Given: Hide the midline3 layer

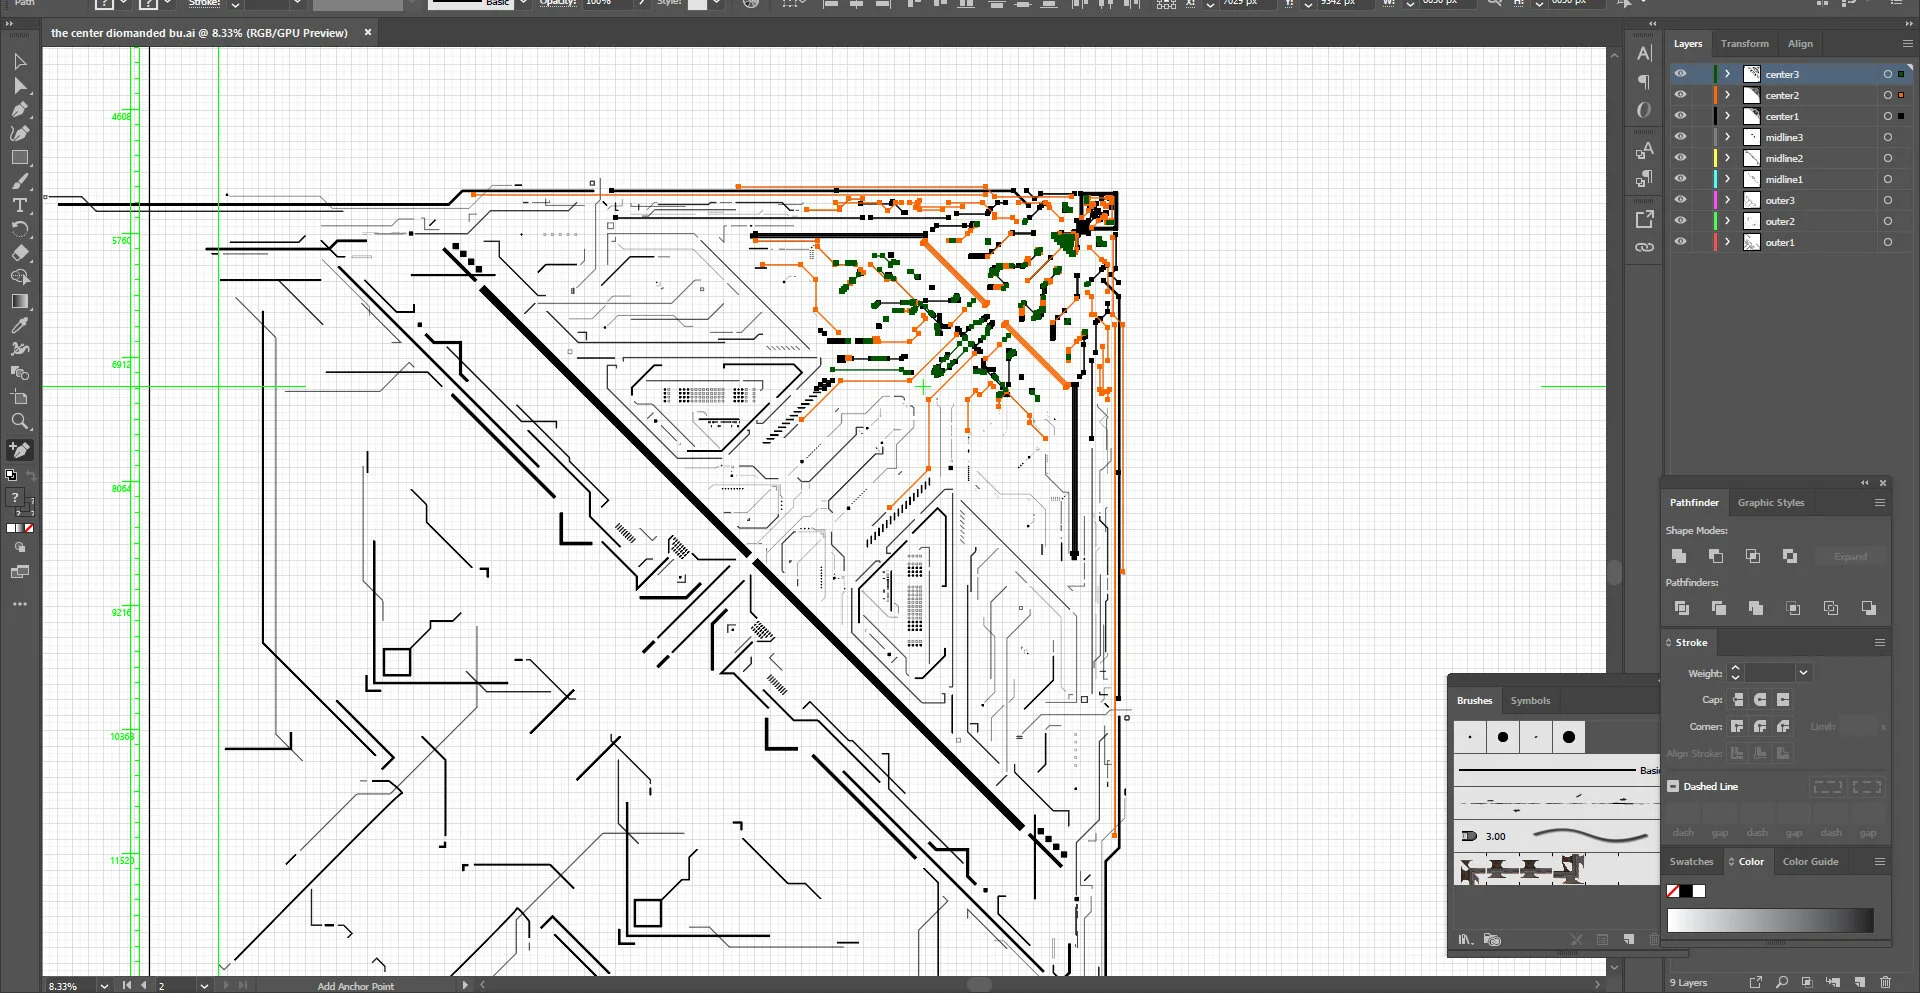Looking at the screenshot, I should click(1680, 137).
